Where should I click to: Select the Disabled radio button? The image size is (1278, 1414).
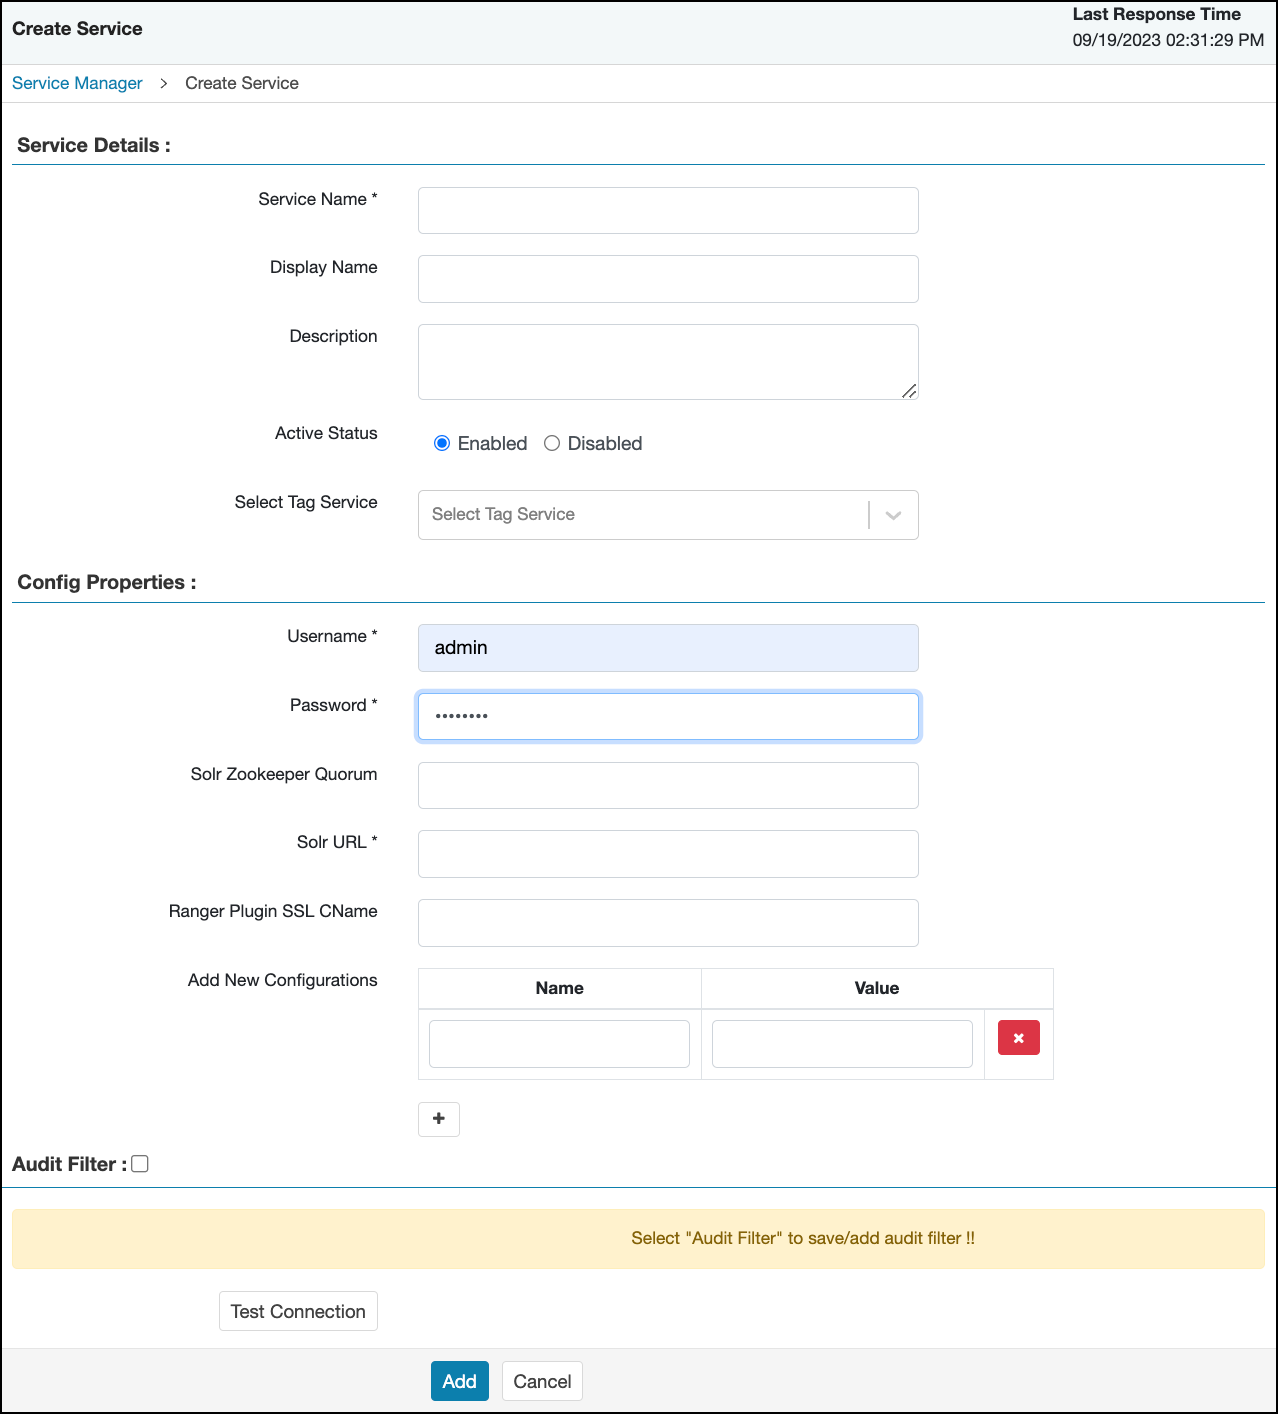552,443
